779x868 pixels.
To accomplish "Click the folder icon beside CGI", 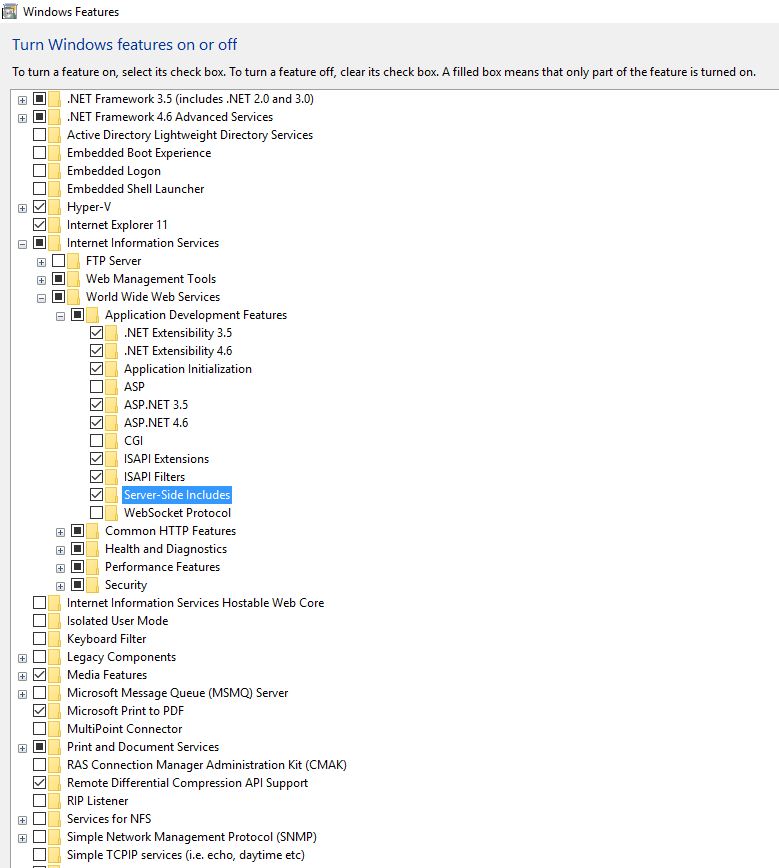I will pos(111,441).
